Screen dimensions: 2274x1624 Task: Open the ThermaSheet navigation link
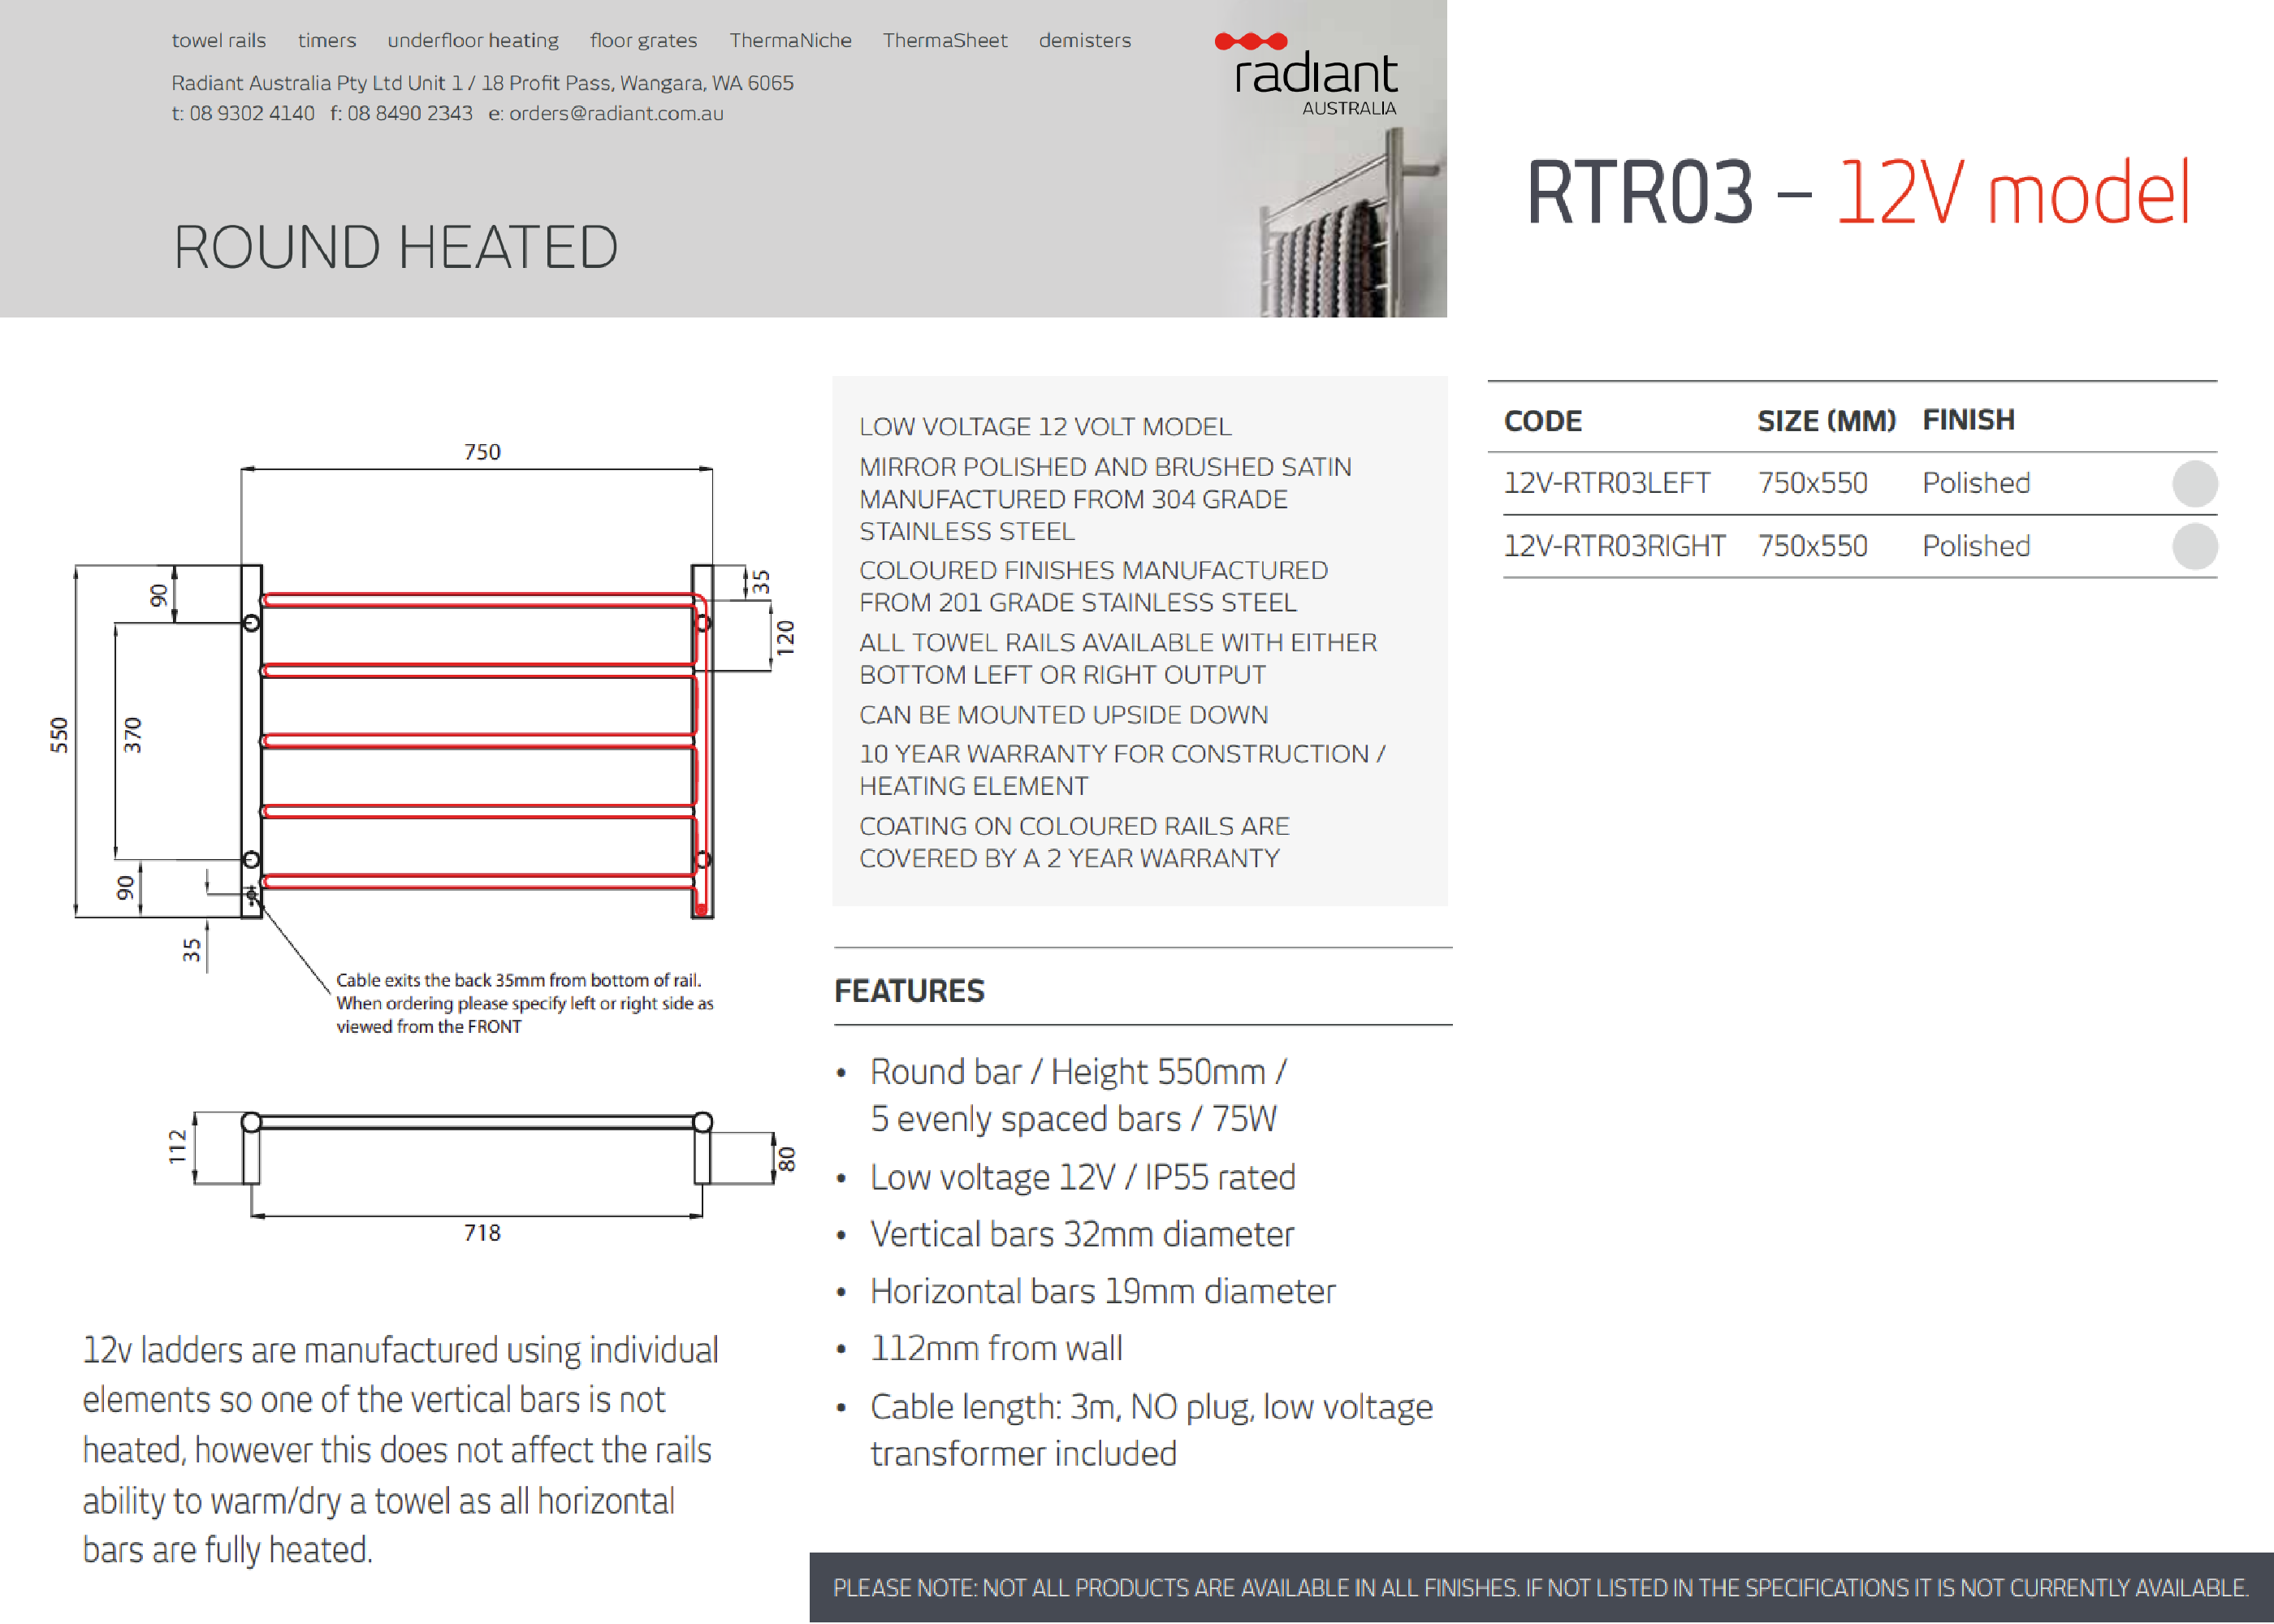point(944,41)
